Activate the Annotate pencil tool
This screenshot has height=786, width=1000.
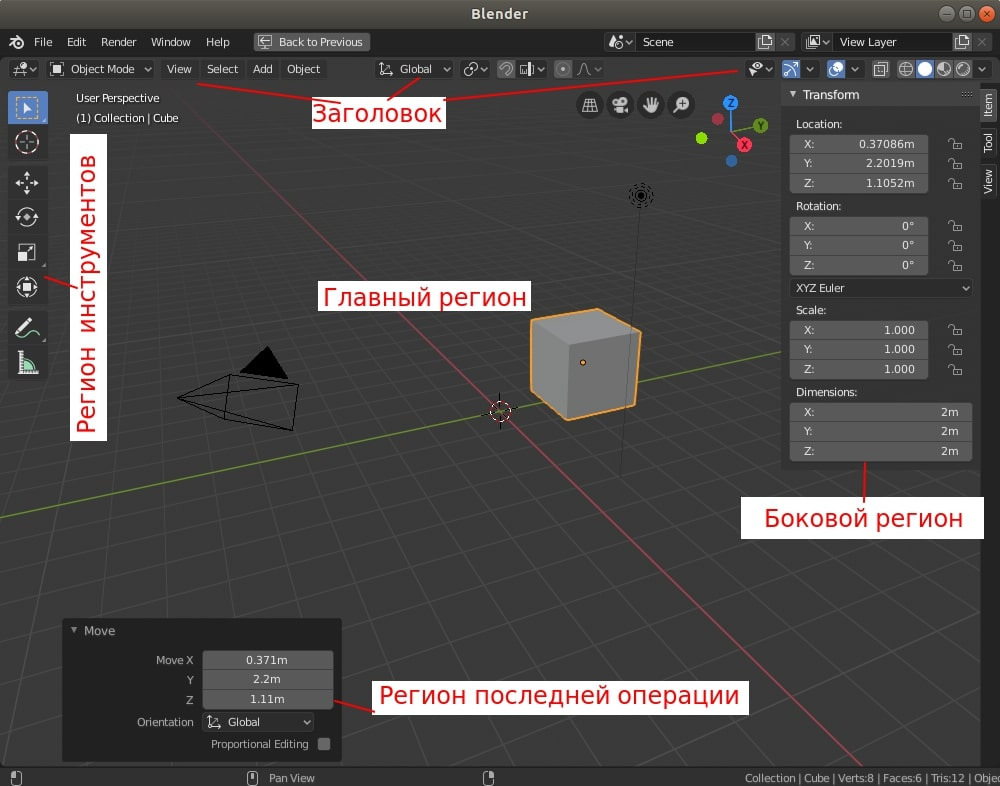pyautogui.click(x=27, y=328)
